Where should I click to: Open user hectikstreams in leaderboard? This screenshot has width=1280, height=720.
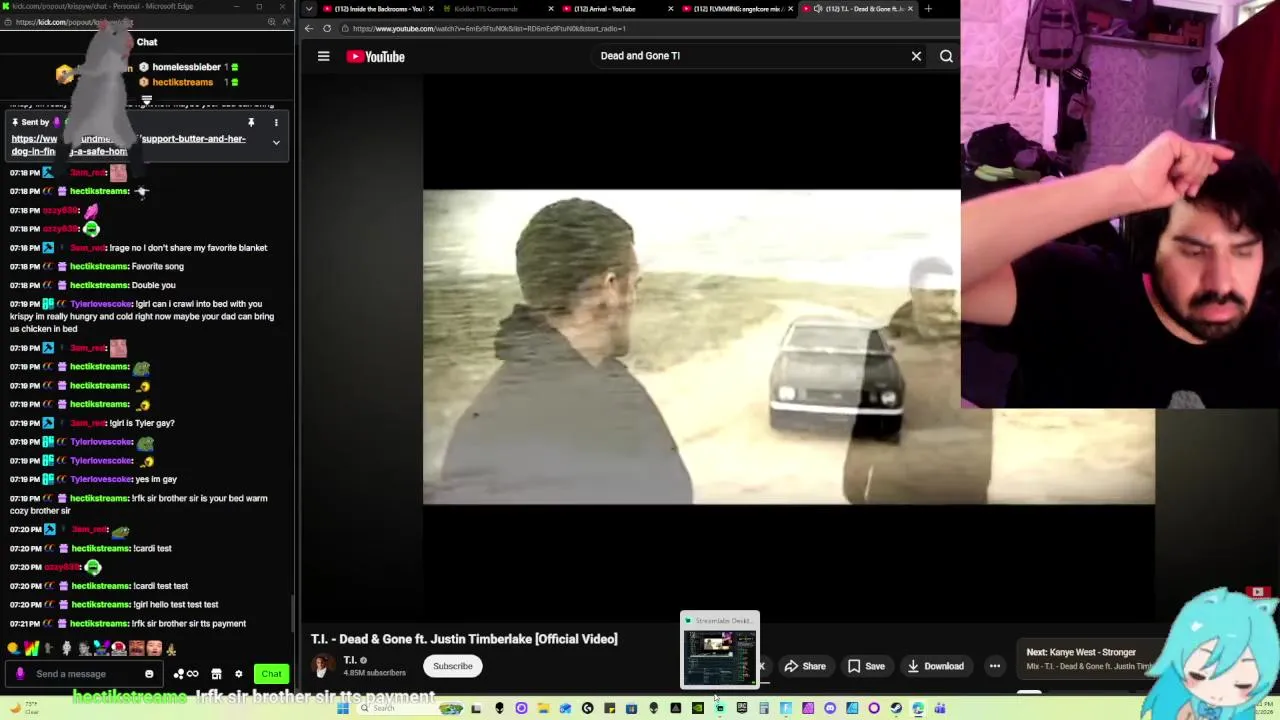[x=182, y=82]
